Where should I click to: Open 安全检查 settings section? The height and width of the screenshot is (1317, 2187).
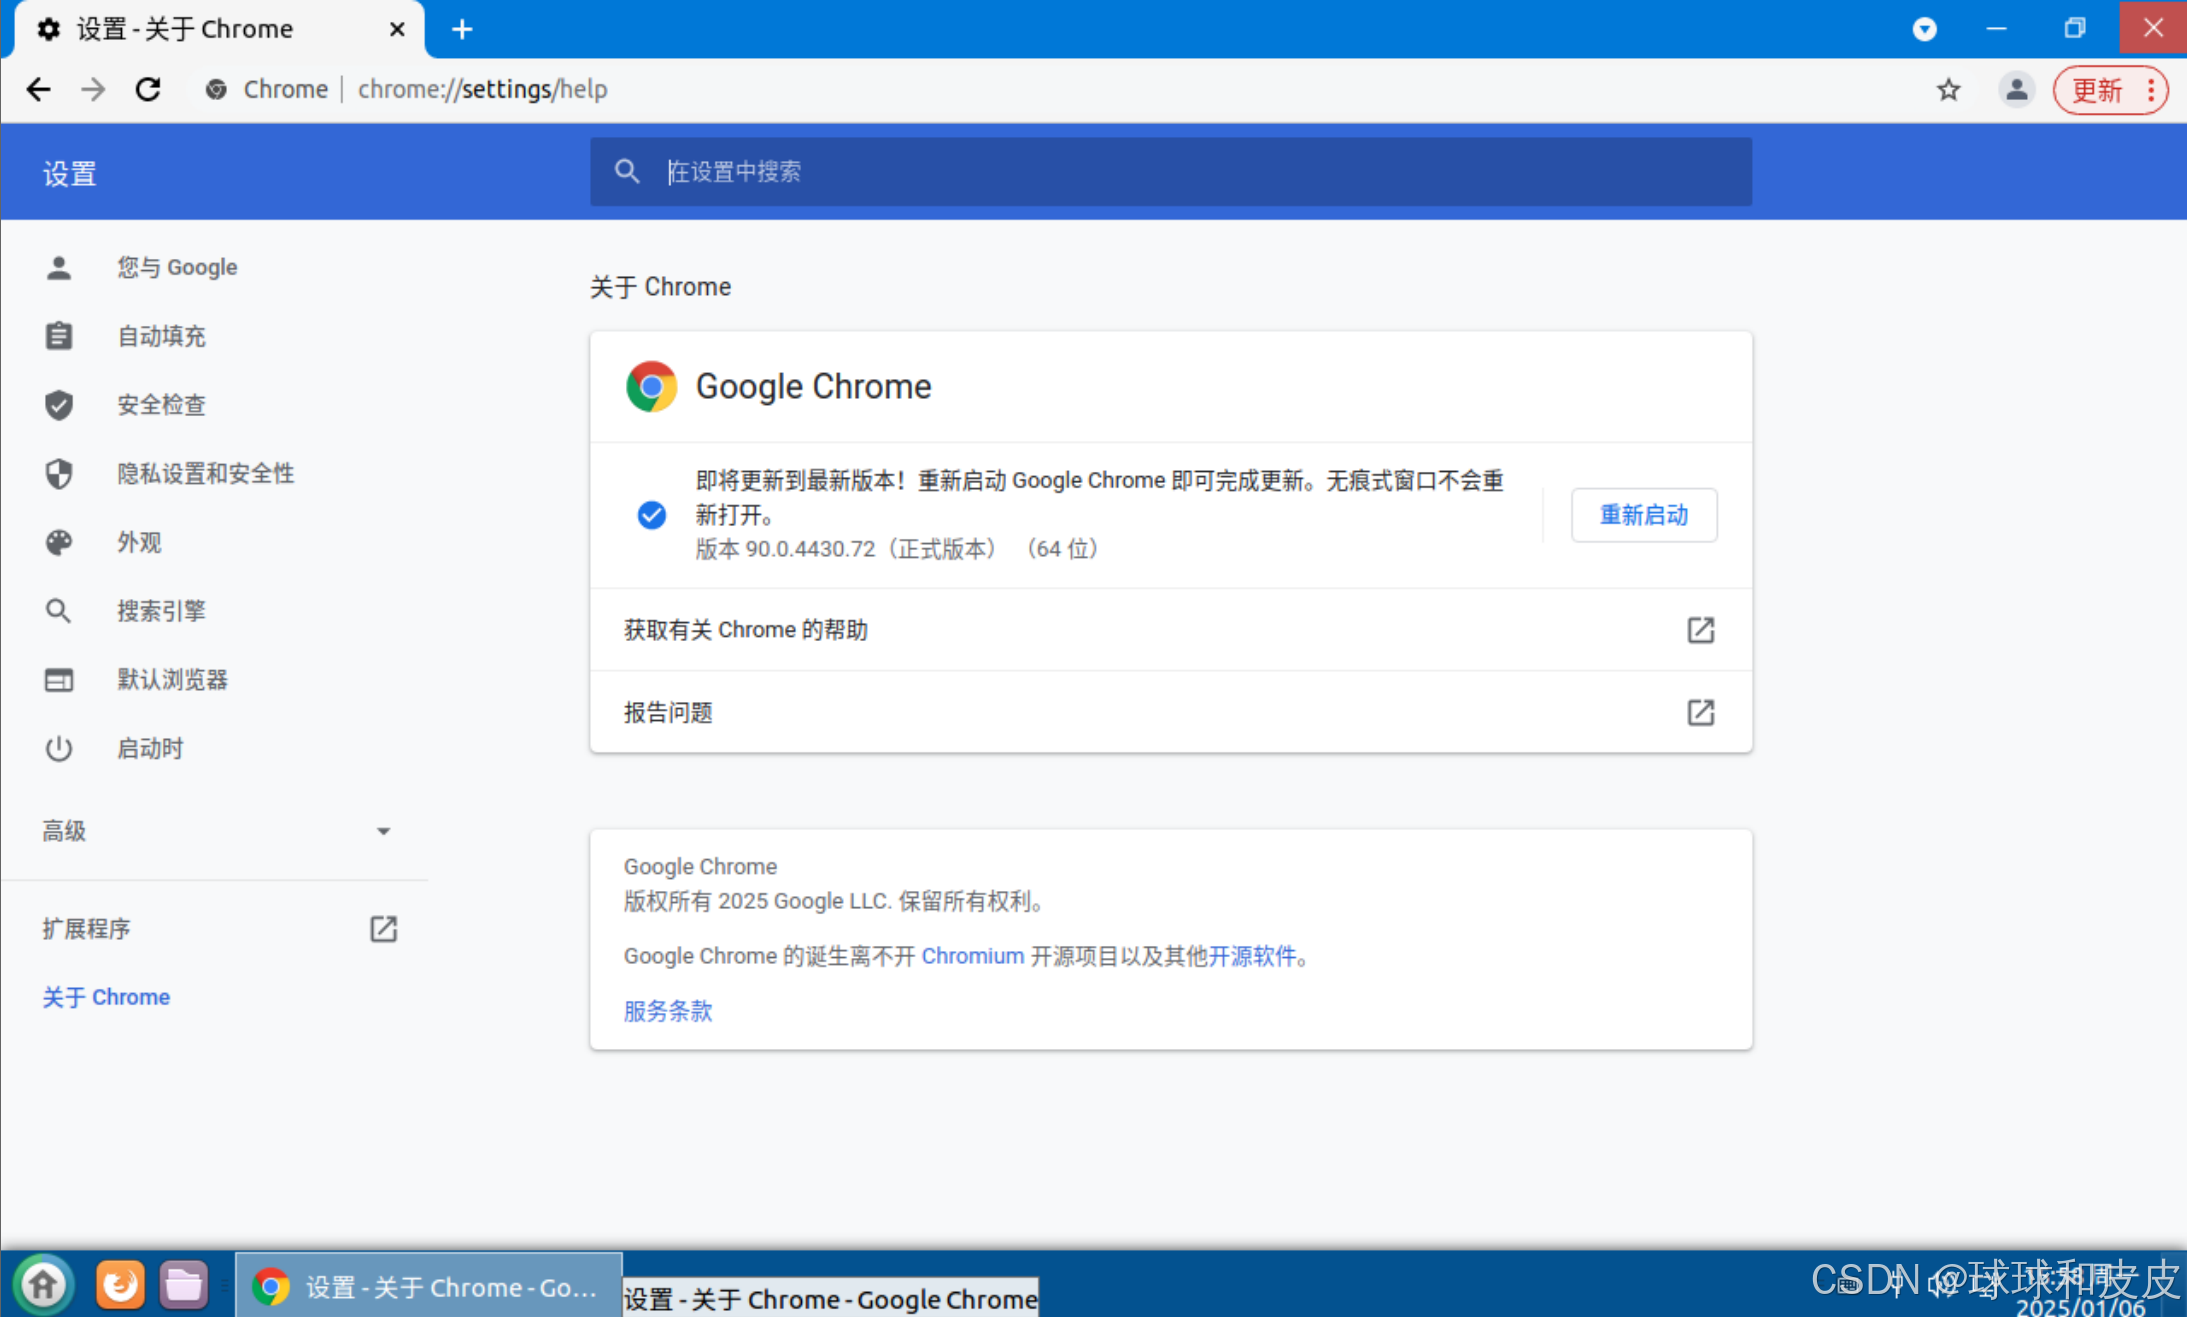pyautogui.click(x=161, y=405)
